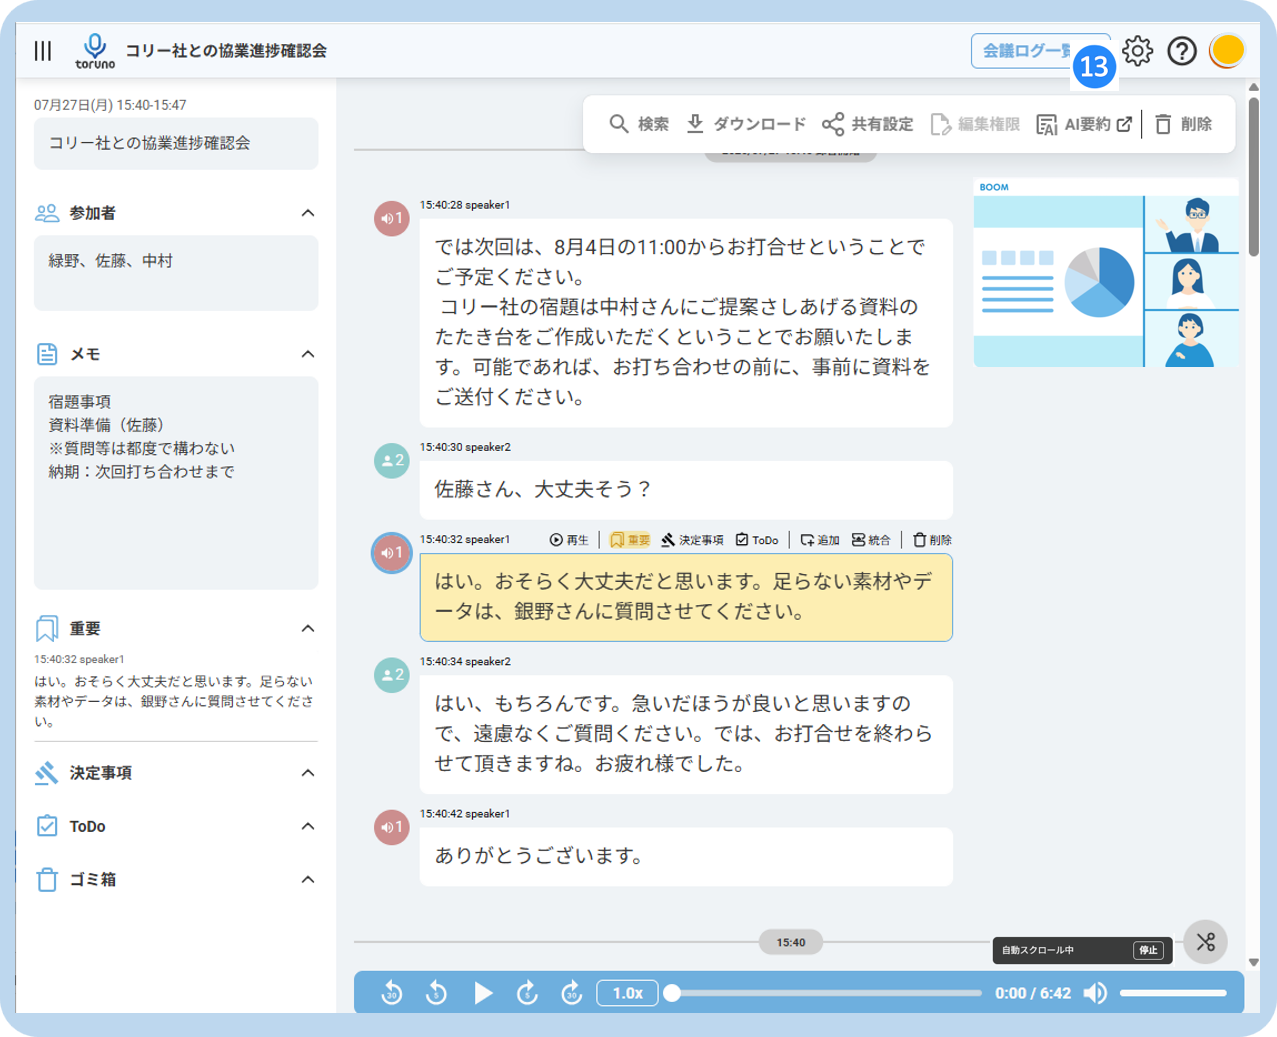Toggle the 重要 tag on highlighted utterance

click(630, 540)
